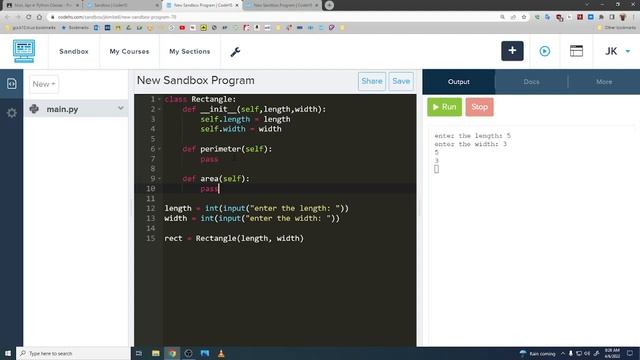Select the main.py file

point(76,109)
